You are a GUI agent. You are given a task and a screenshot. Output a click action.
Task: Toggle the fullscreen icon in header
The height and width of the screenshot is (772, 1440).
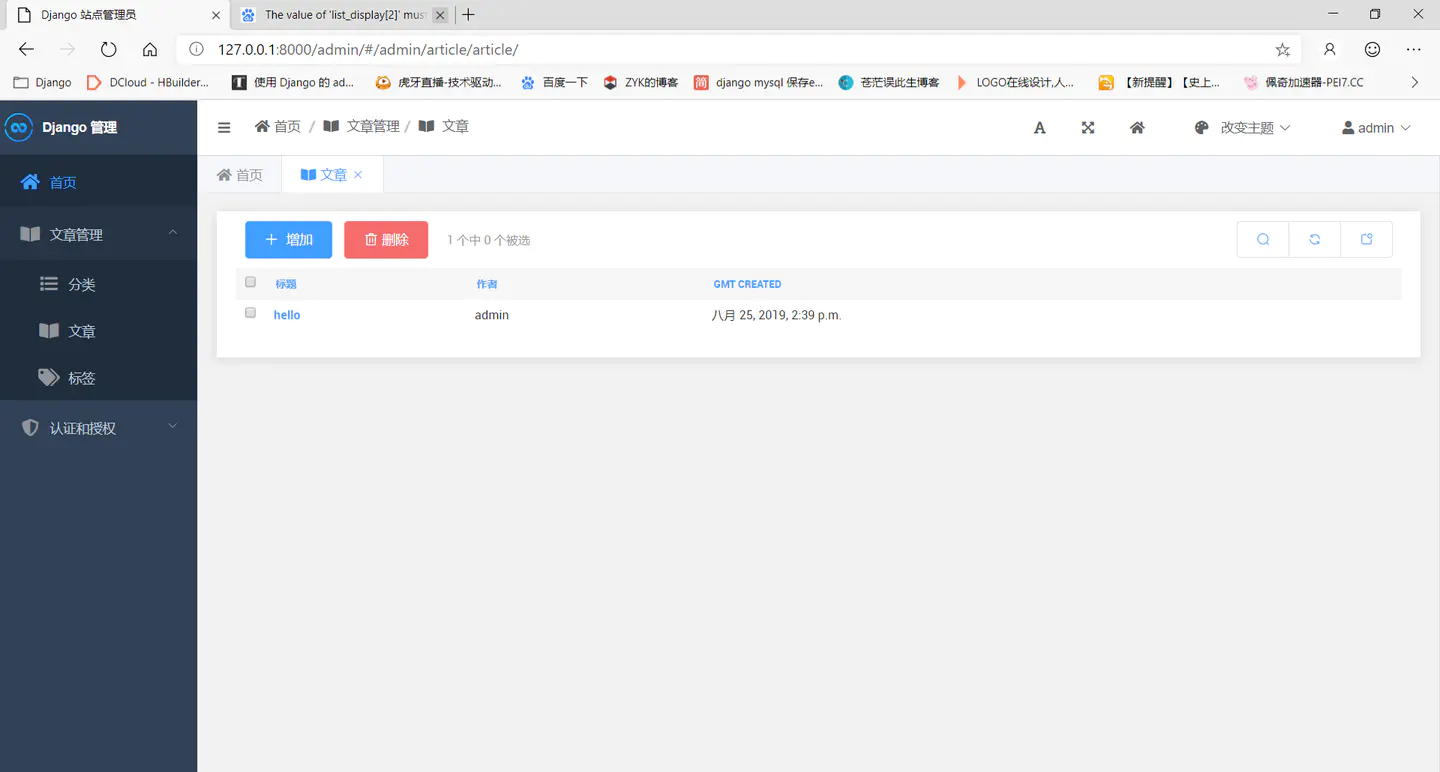coord(1088,128)
